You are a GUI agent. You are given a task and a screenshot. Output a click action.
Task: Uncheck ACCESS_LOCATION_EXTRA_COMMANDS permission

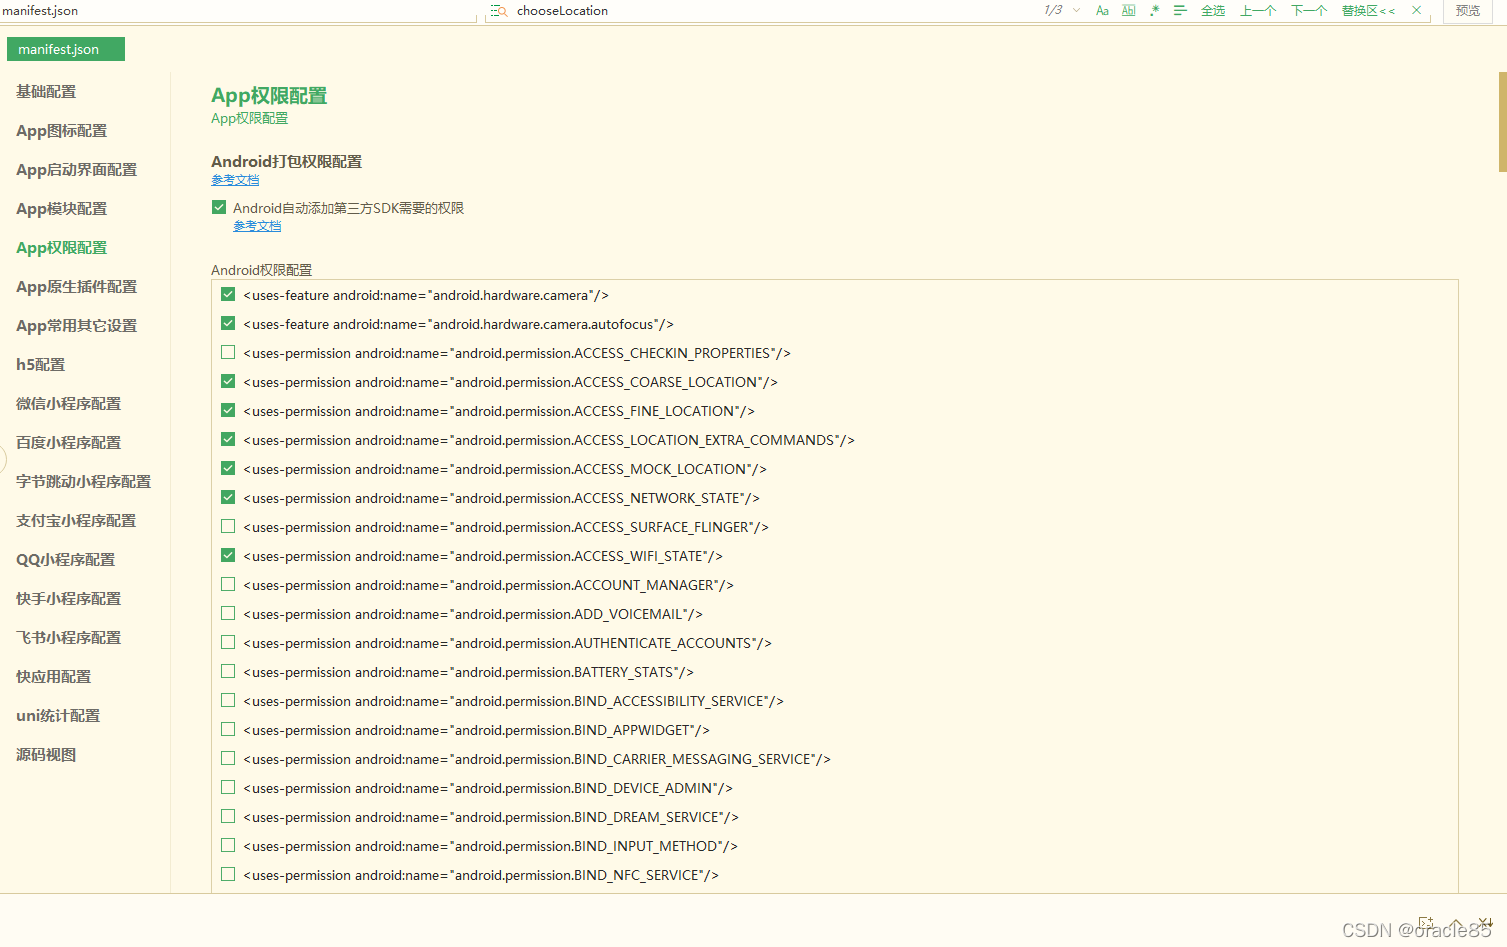coord(228,439)
